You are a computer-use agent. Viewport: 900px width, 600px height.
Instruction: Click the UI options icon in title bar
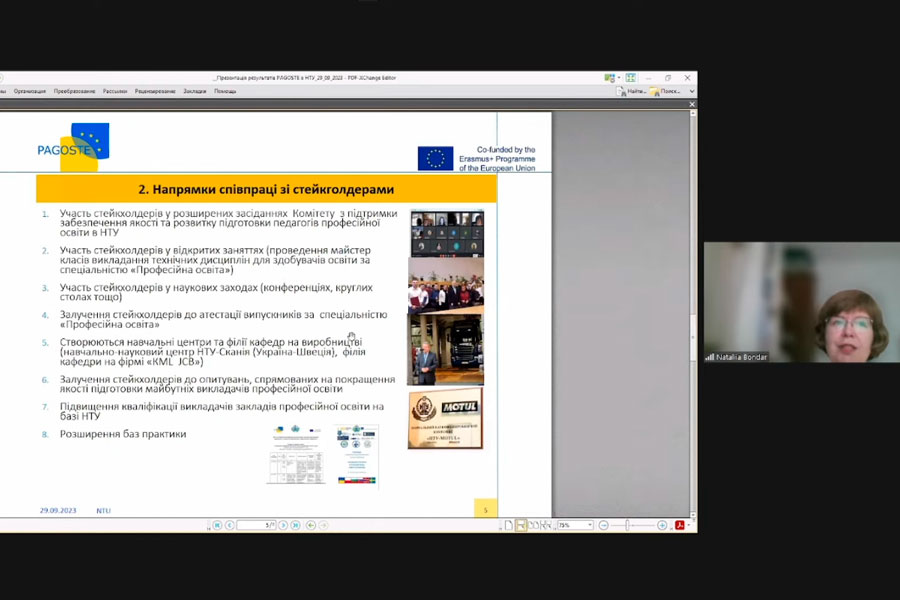point(610,78)
